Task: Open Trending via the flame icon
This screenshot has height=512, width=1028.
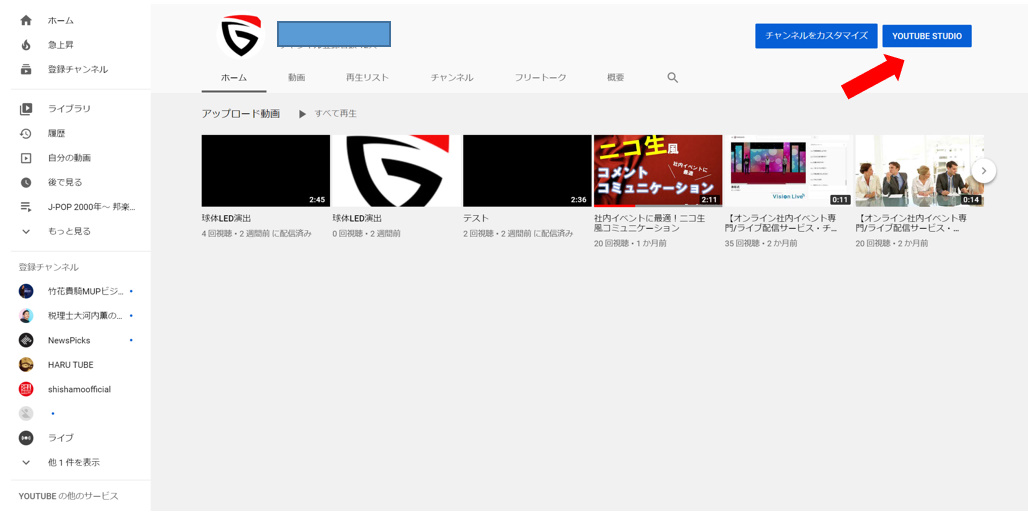Action: pyautogui.click(x=26, y=45)
